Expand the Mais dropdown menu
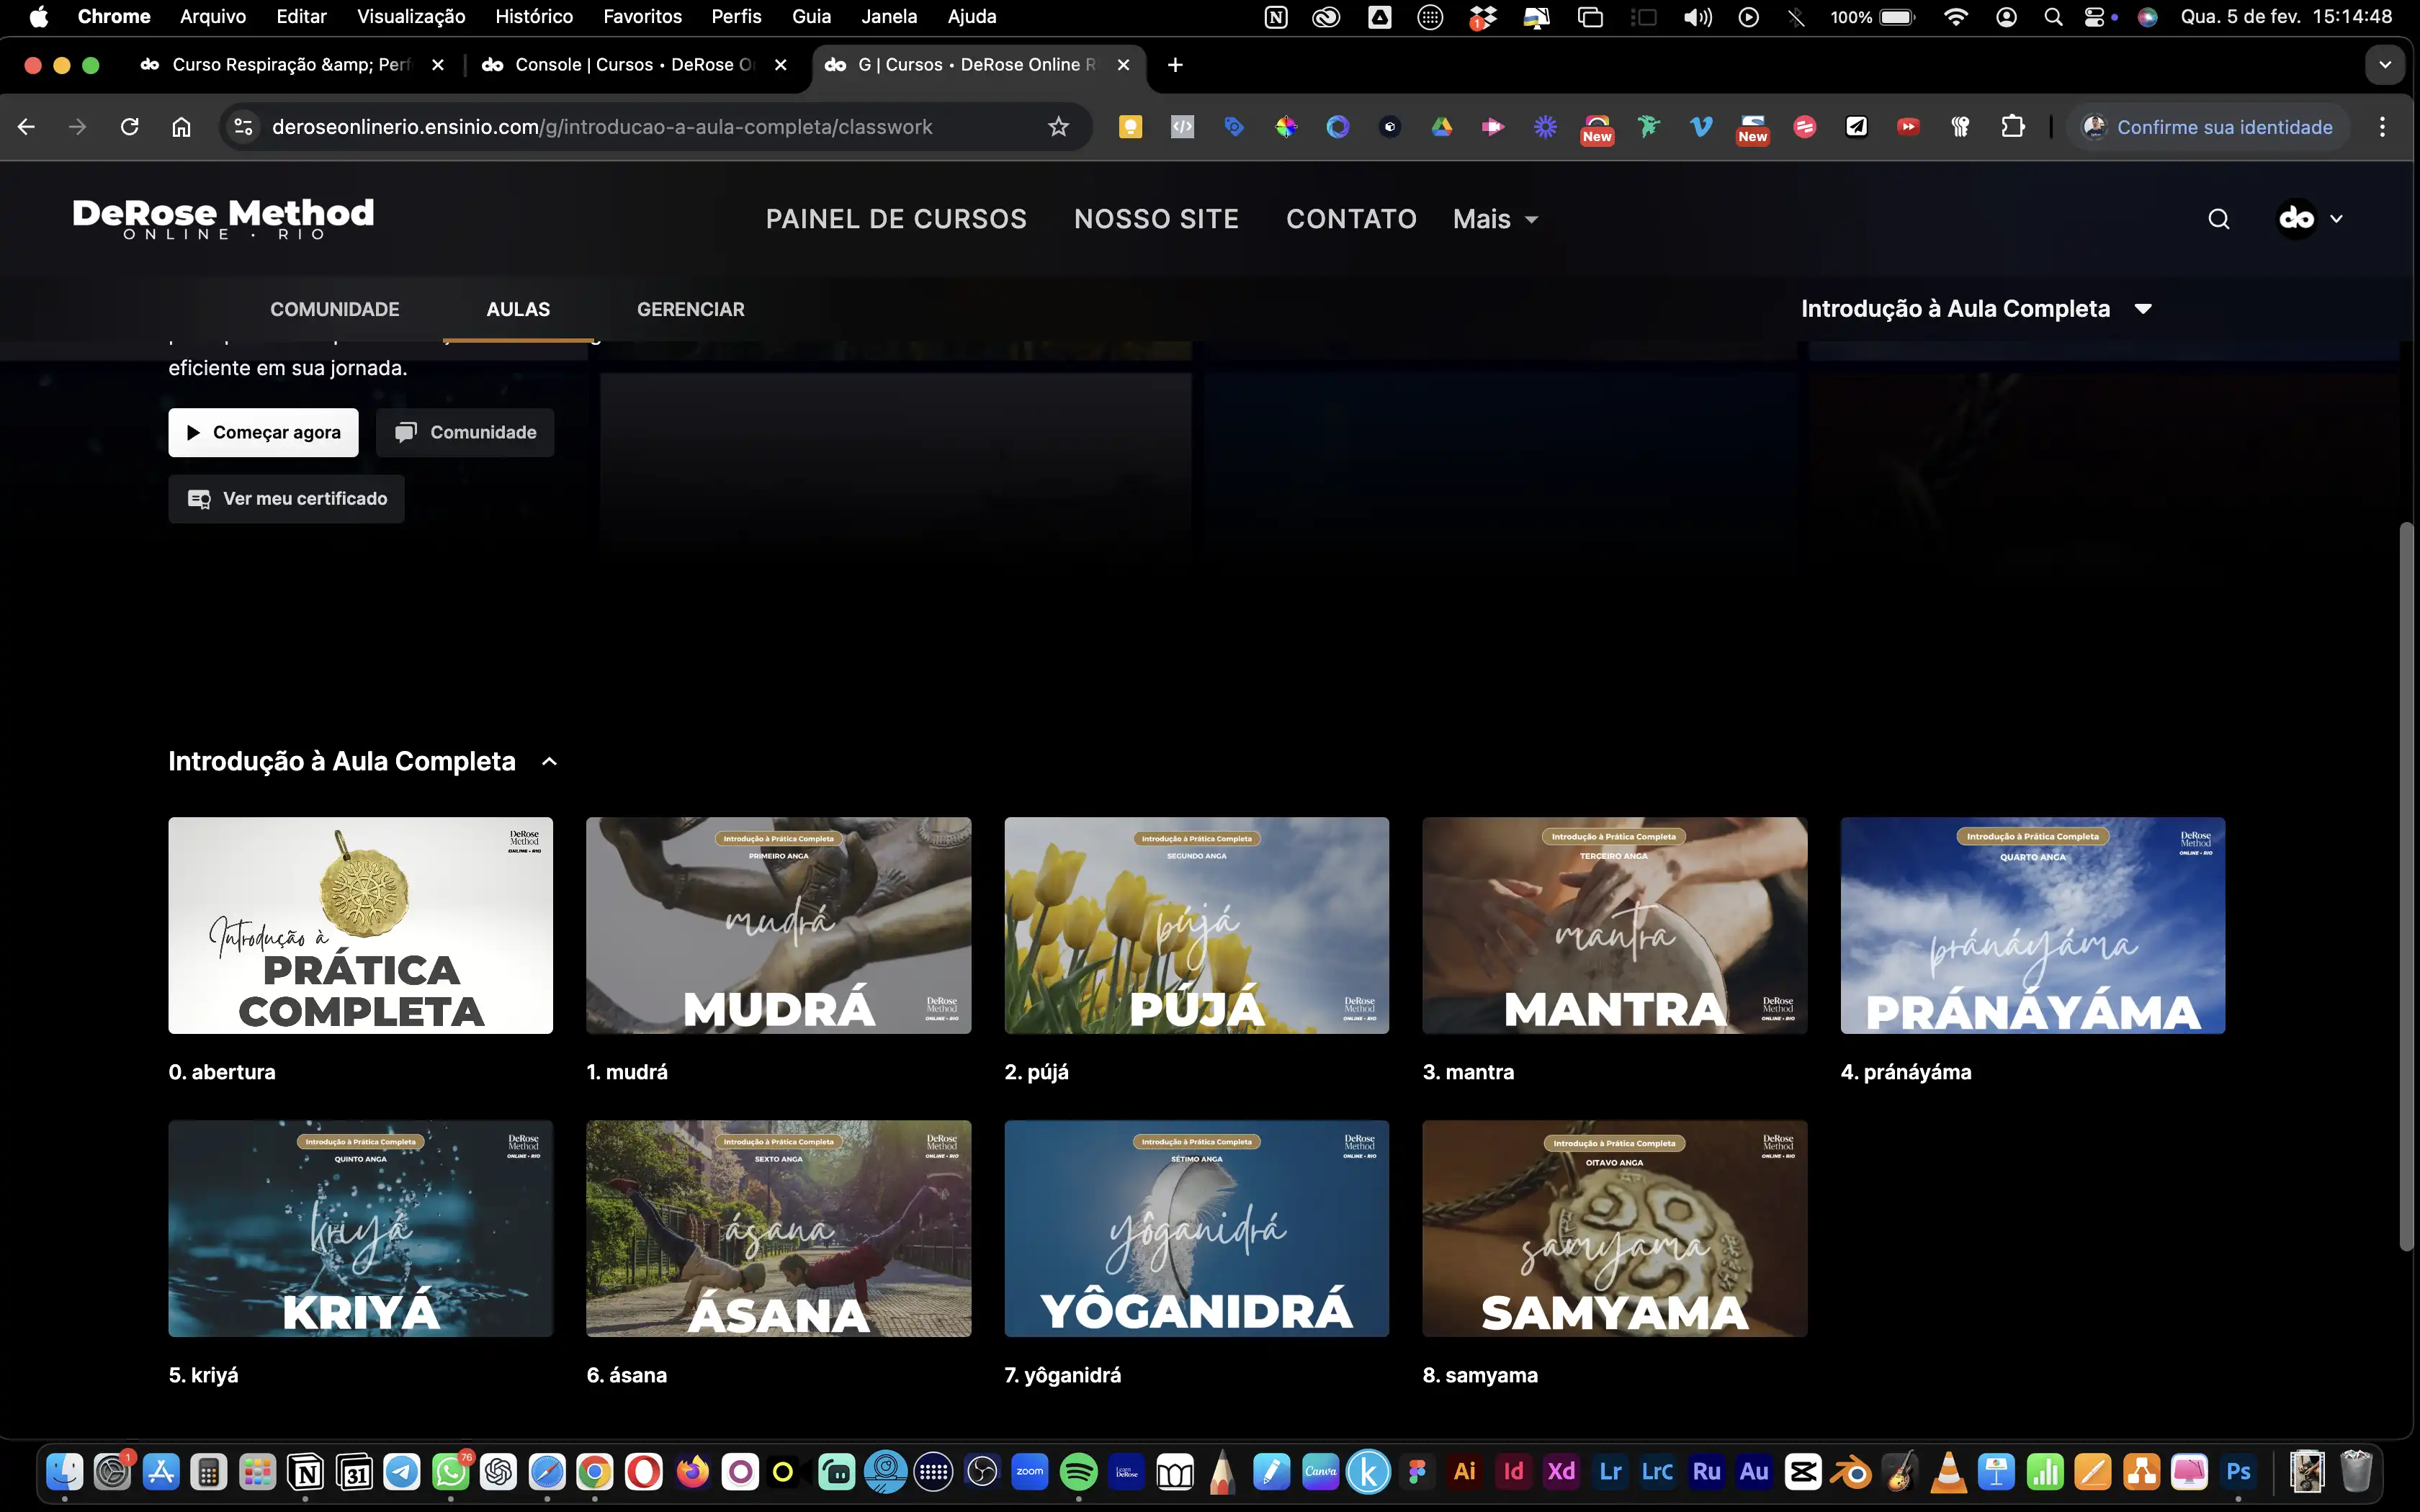Viewport: 2420px width, 1512px height. (1495, 219)
